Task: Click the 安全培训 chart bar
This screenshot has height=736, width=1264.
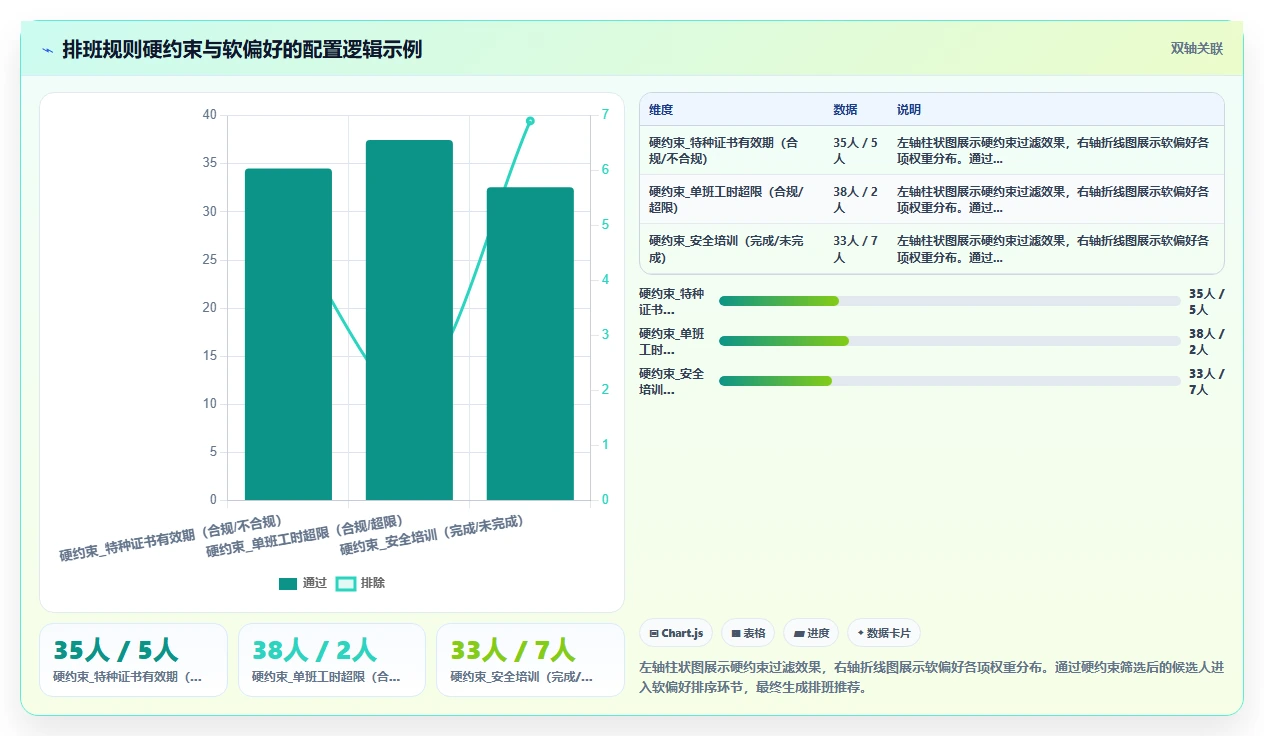Action: pyautogui.click(x=530, y=344)
